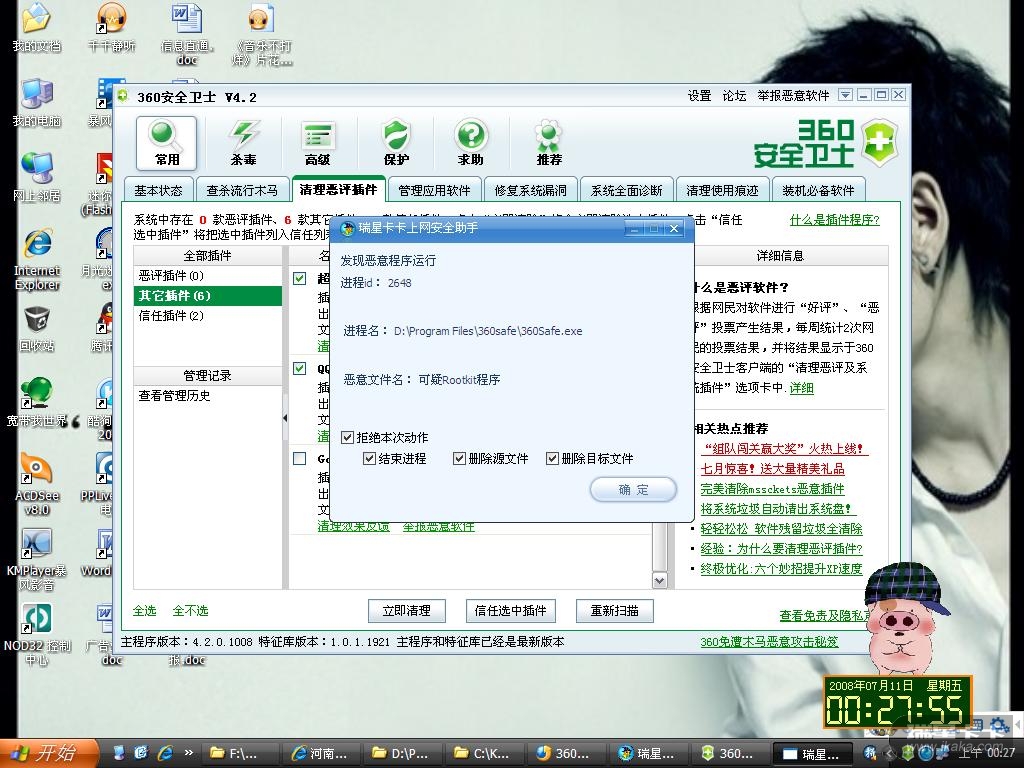Select 其它插件 (6) in the plugin list
The width and height of the screenshot is (1024, 768).
tap(208, 296)
